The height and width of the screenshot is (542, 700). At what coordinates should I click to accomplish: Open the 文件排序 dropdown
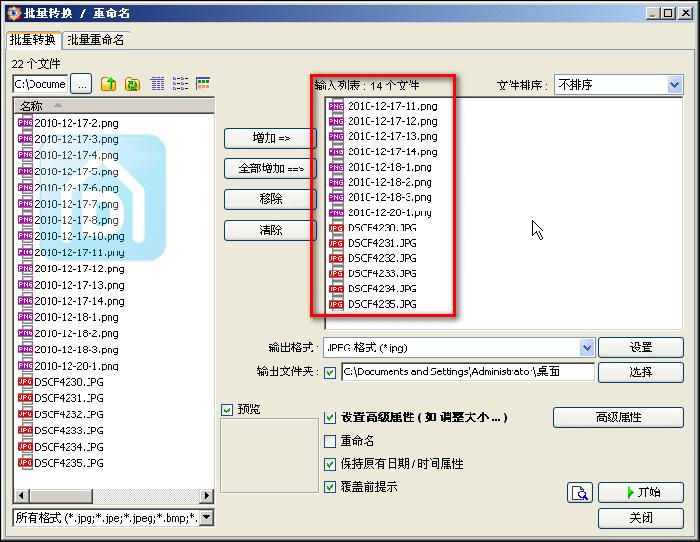pyautogui.click(x=675, y=84)
